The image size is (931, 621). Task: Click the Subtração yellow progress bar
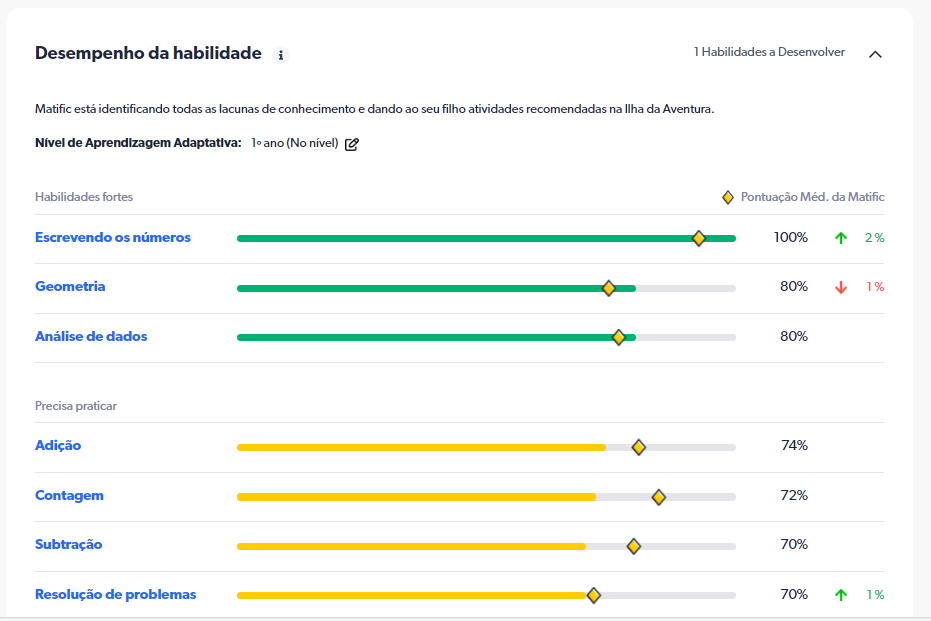(410, 546)
